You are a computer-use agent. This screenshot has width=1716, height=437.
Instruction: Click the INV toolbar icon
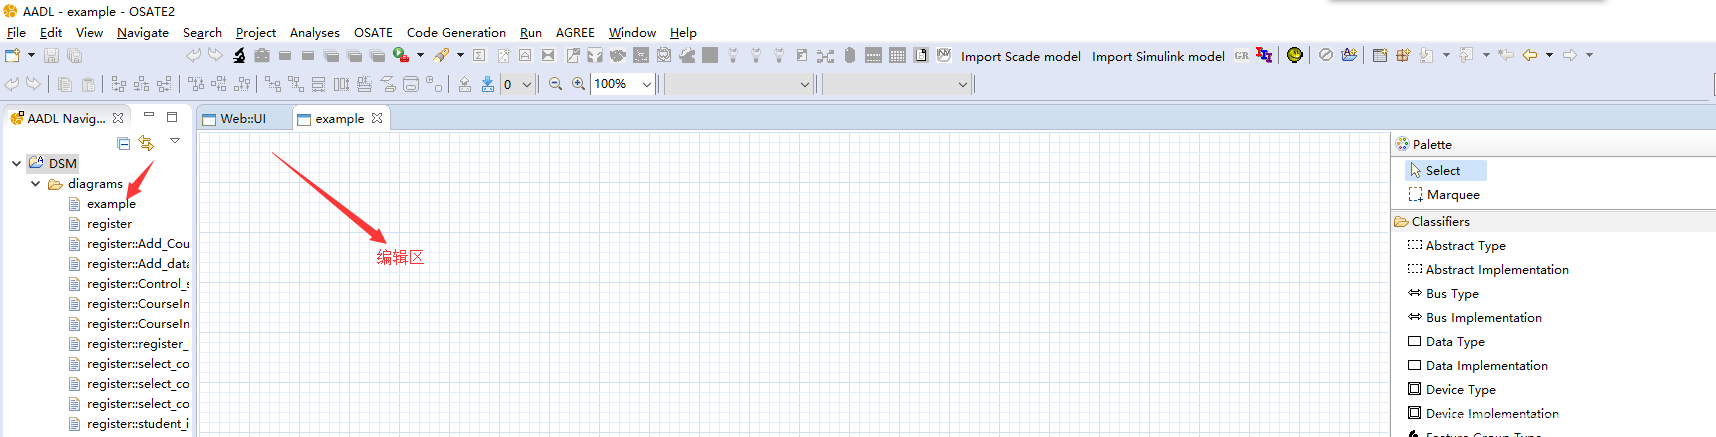coord(943,55)
